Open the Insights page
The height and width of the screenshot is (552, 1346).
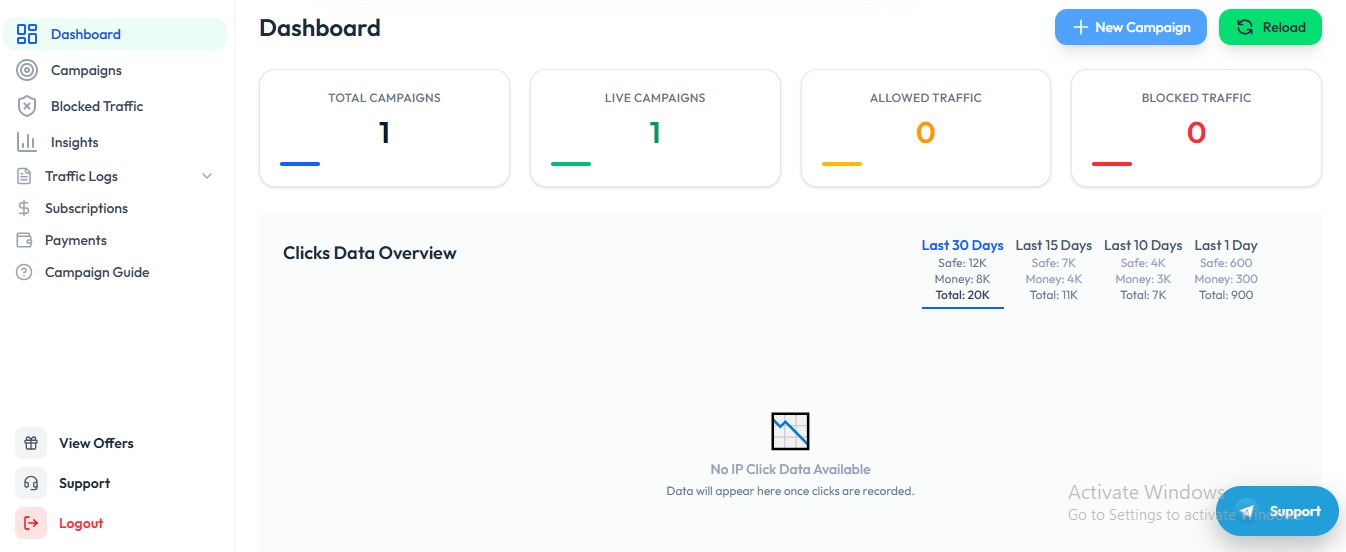pyautogui.click(x=116, y=142)
